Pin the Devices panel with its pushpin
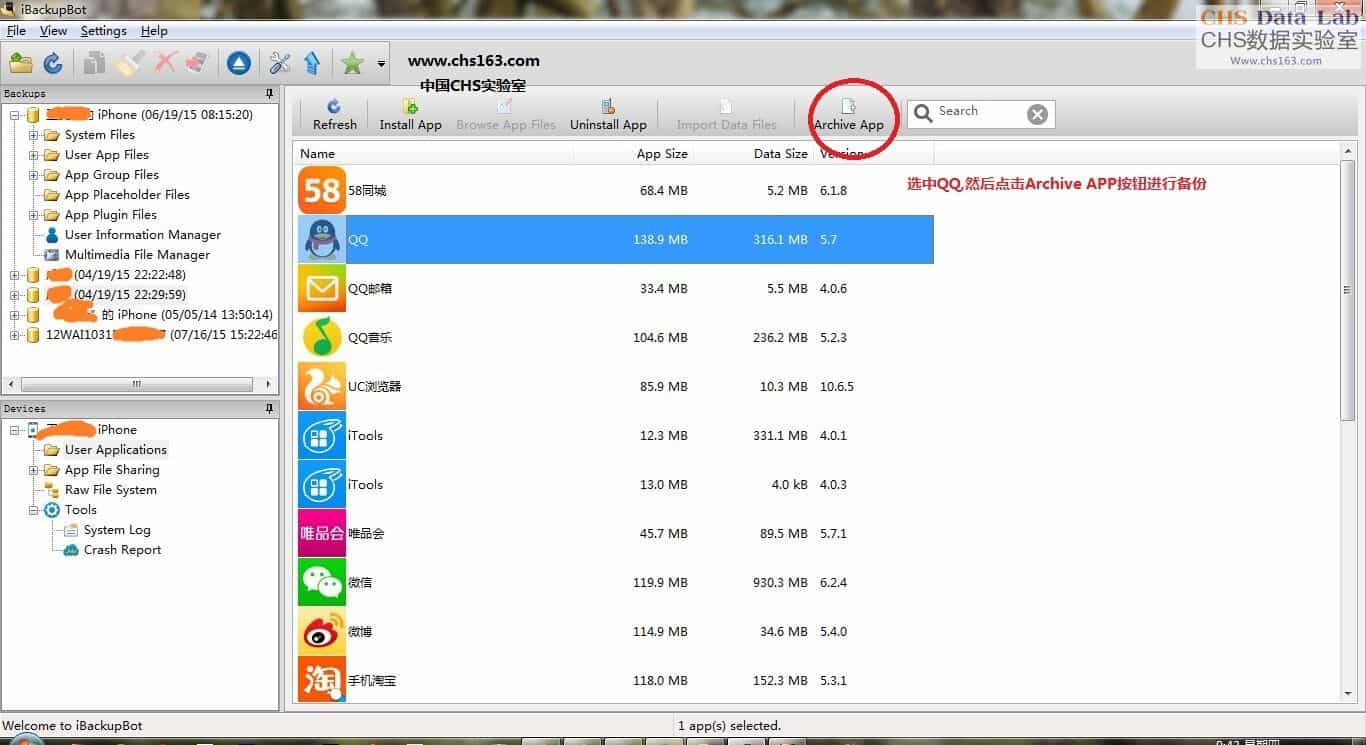This screenshot has height=745, width=1366. click(x=269, y=408)
